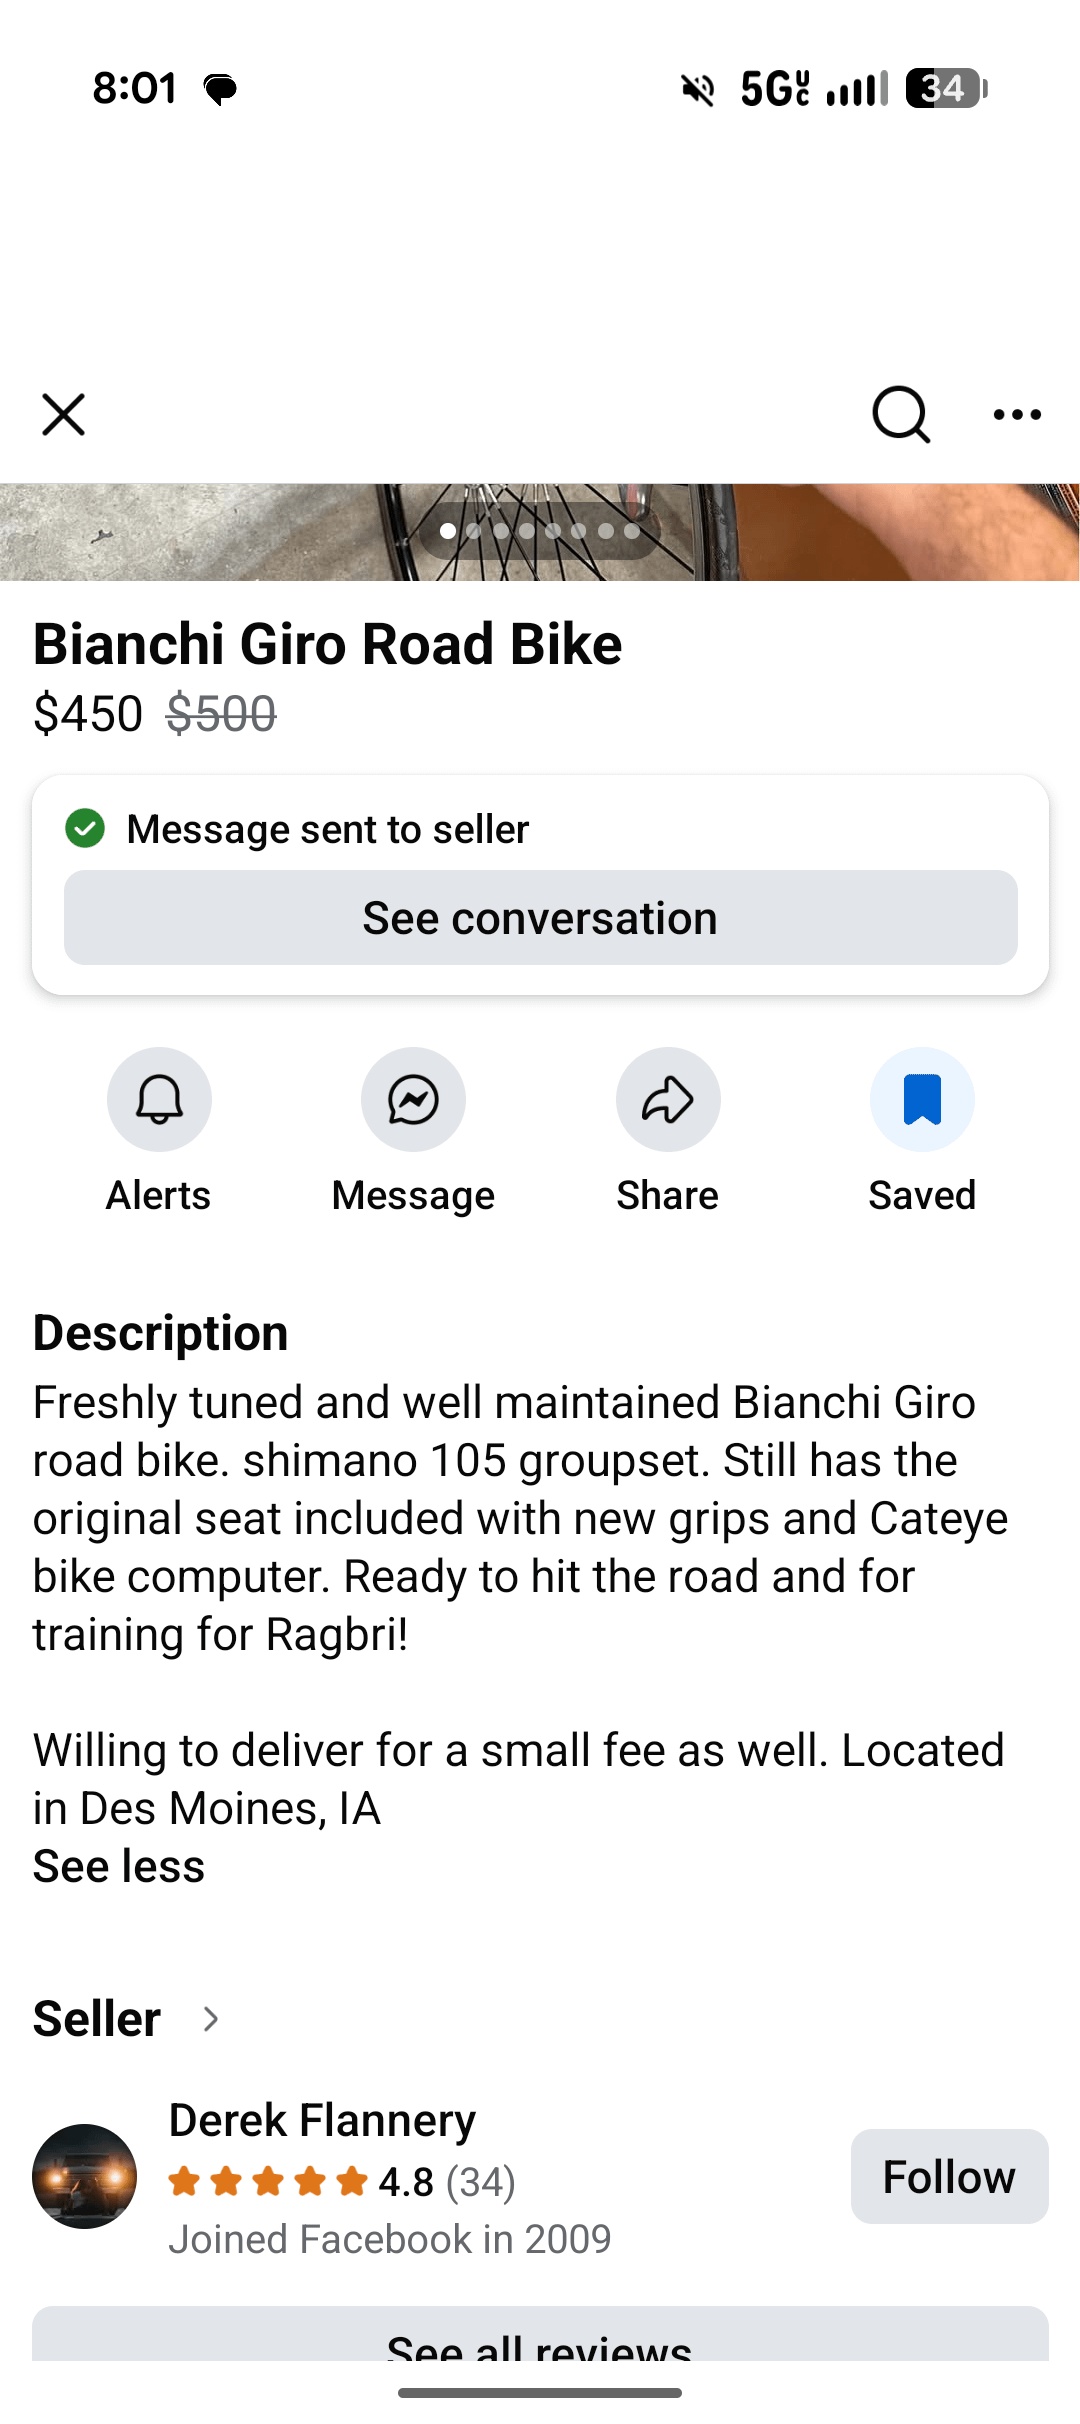This screenshot has width=1080, height=2424.
Task: Tap the battery indicator in status bar
Action: tap(945, 89)
